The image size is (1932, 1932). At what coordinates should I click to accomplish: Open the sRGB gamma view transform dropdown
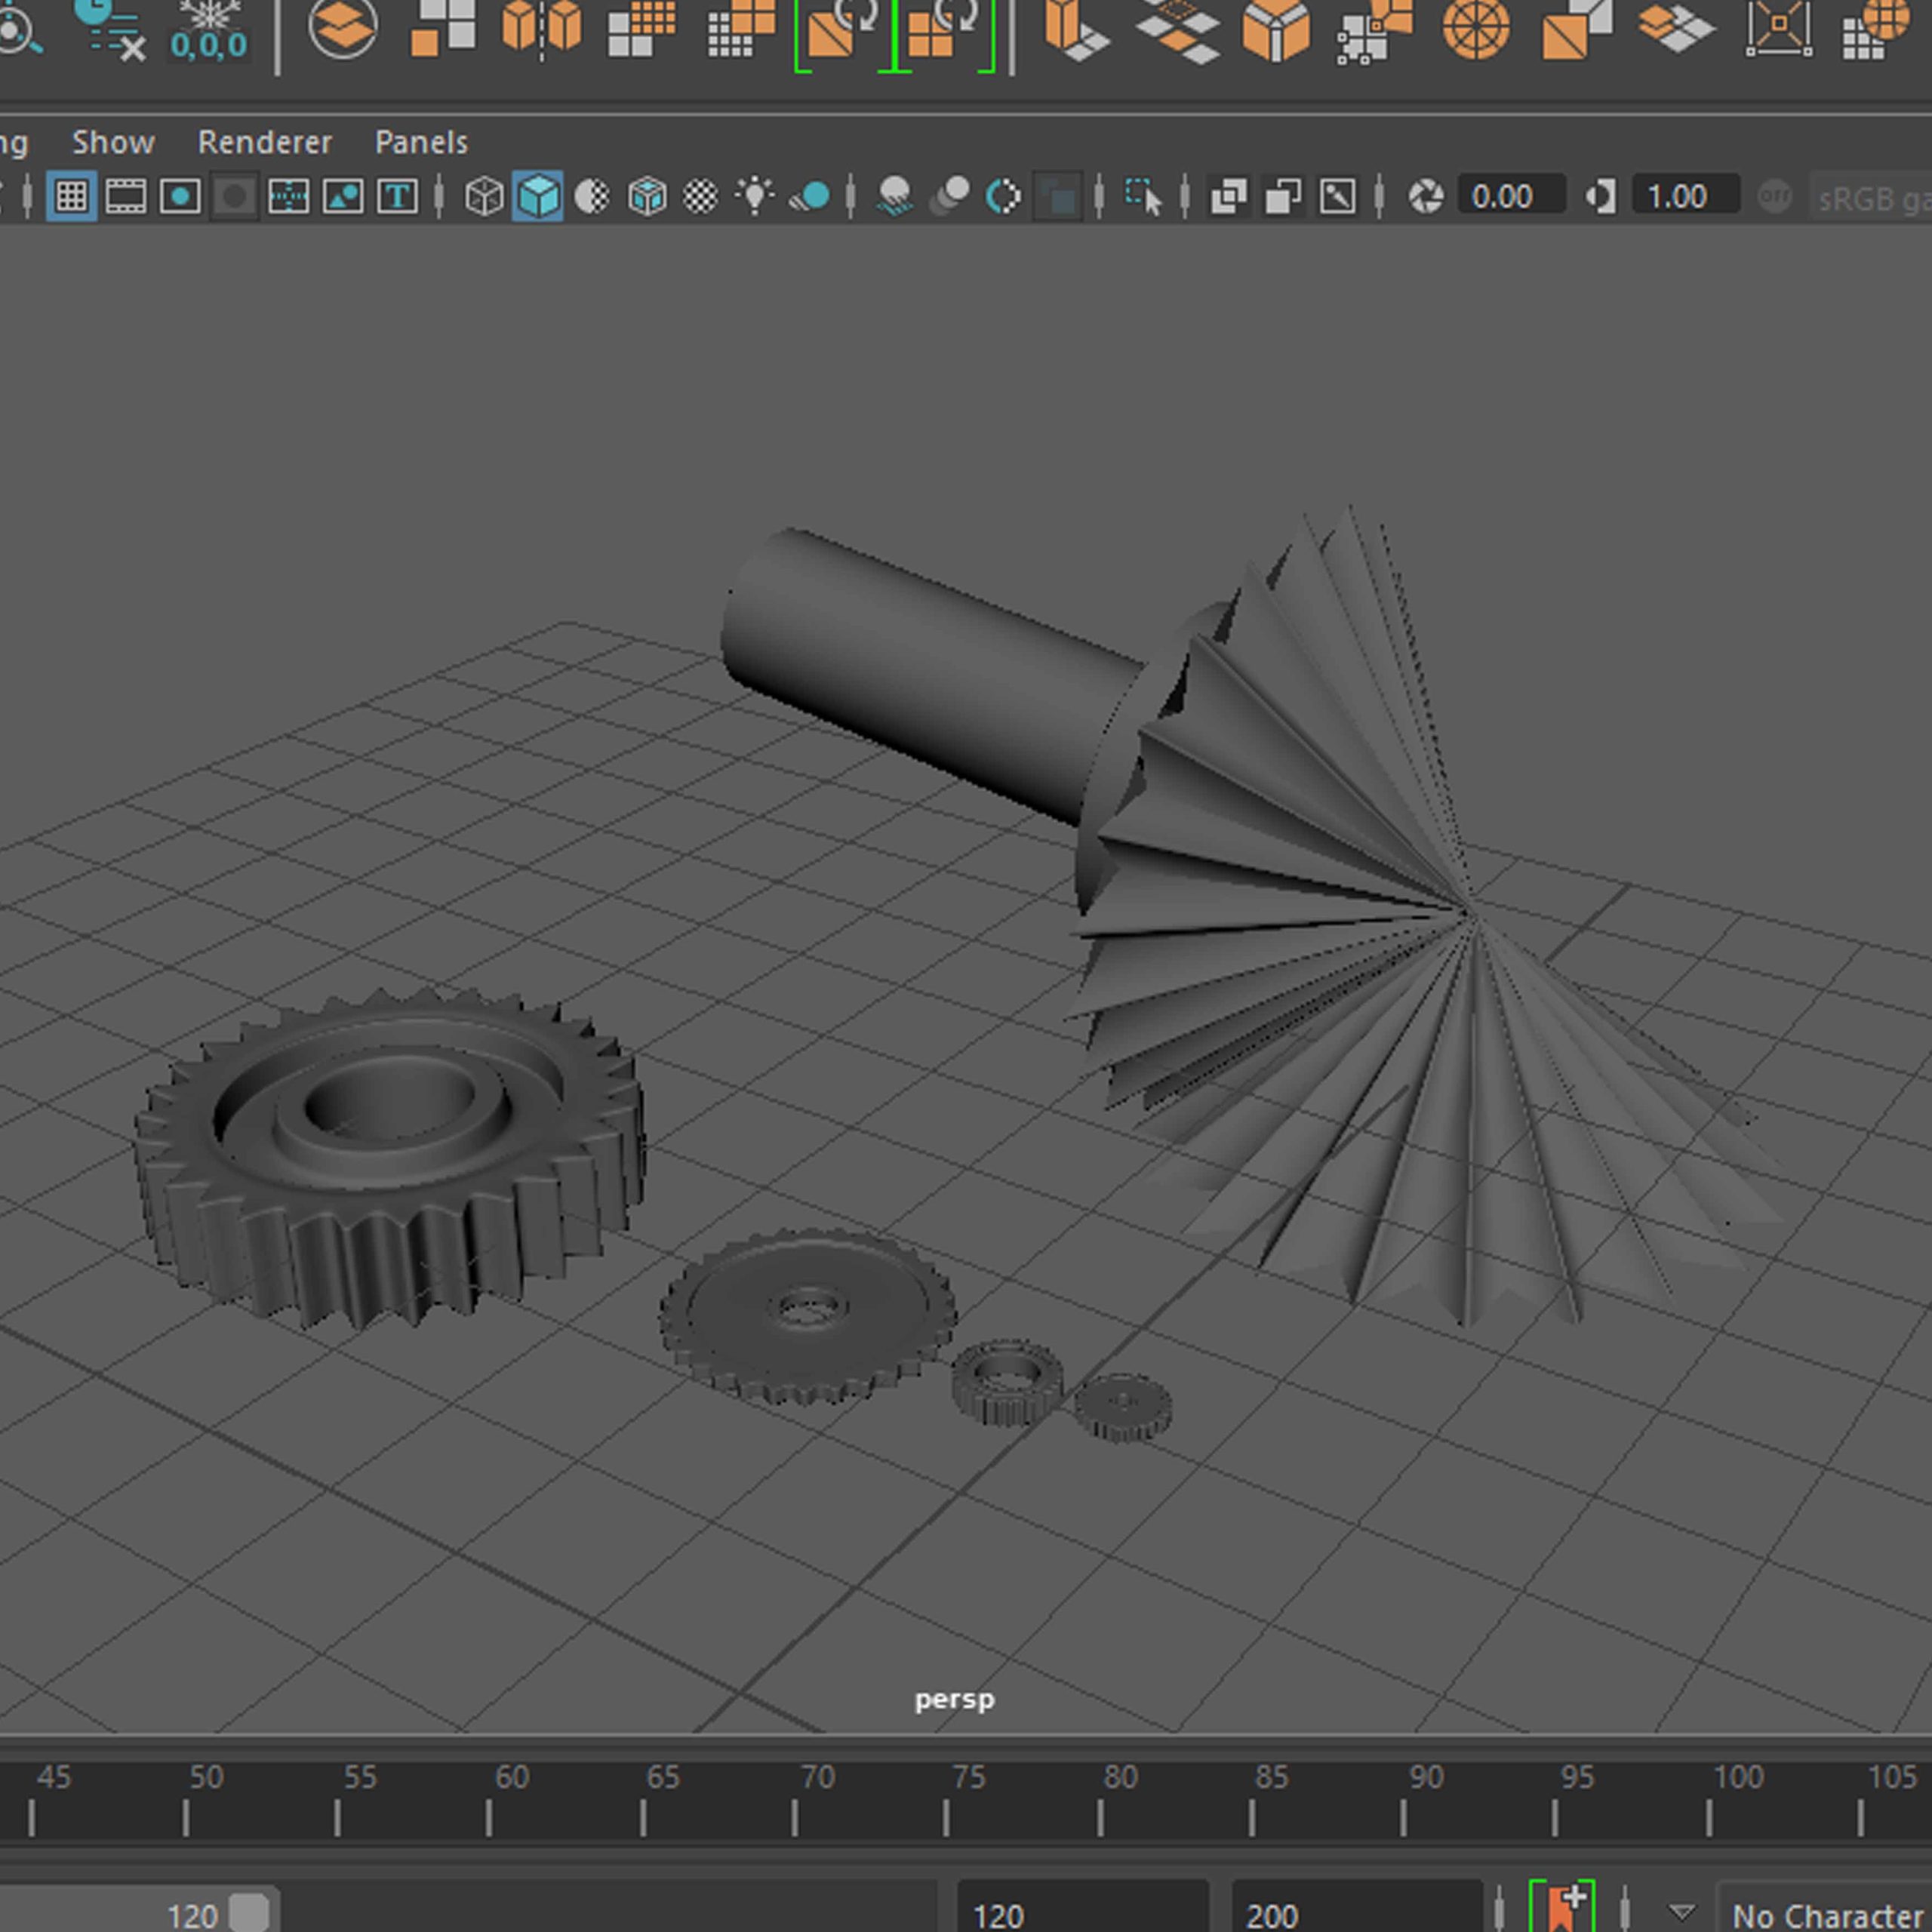[x=1869, y=198]
